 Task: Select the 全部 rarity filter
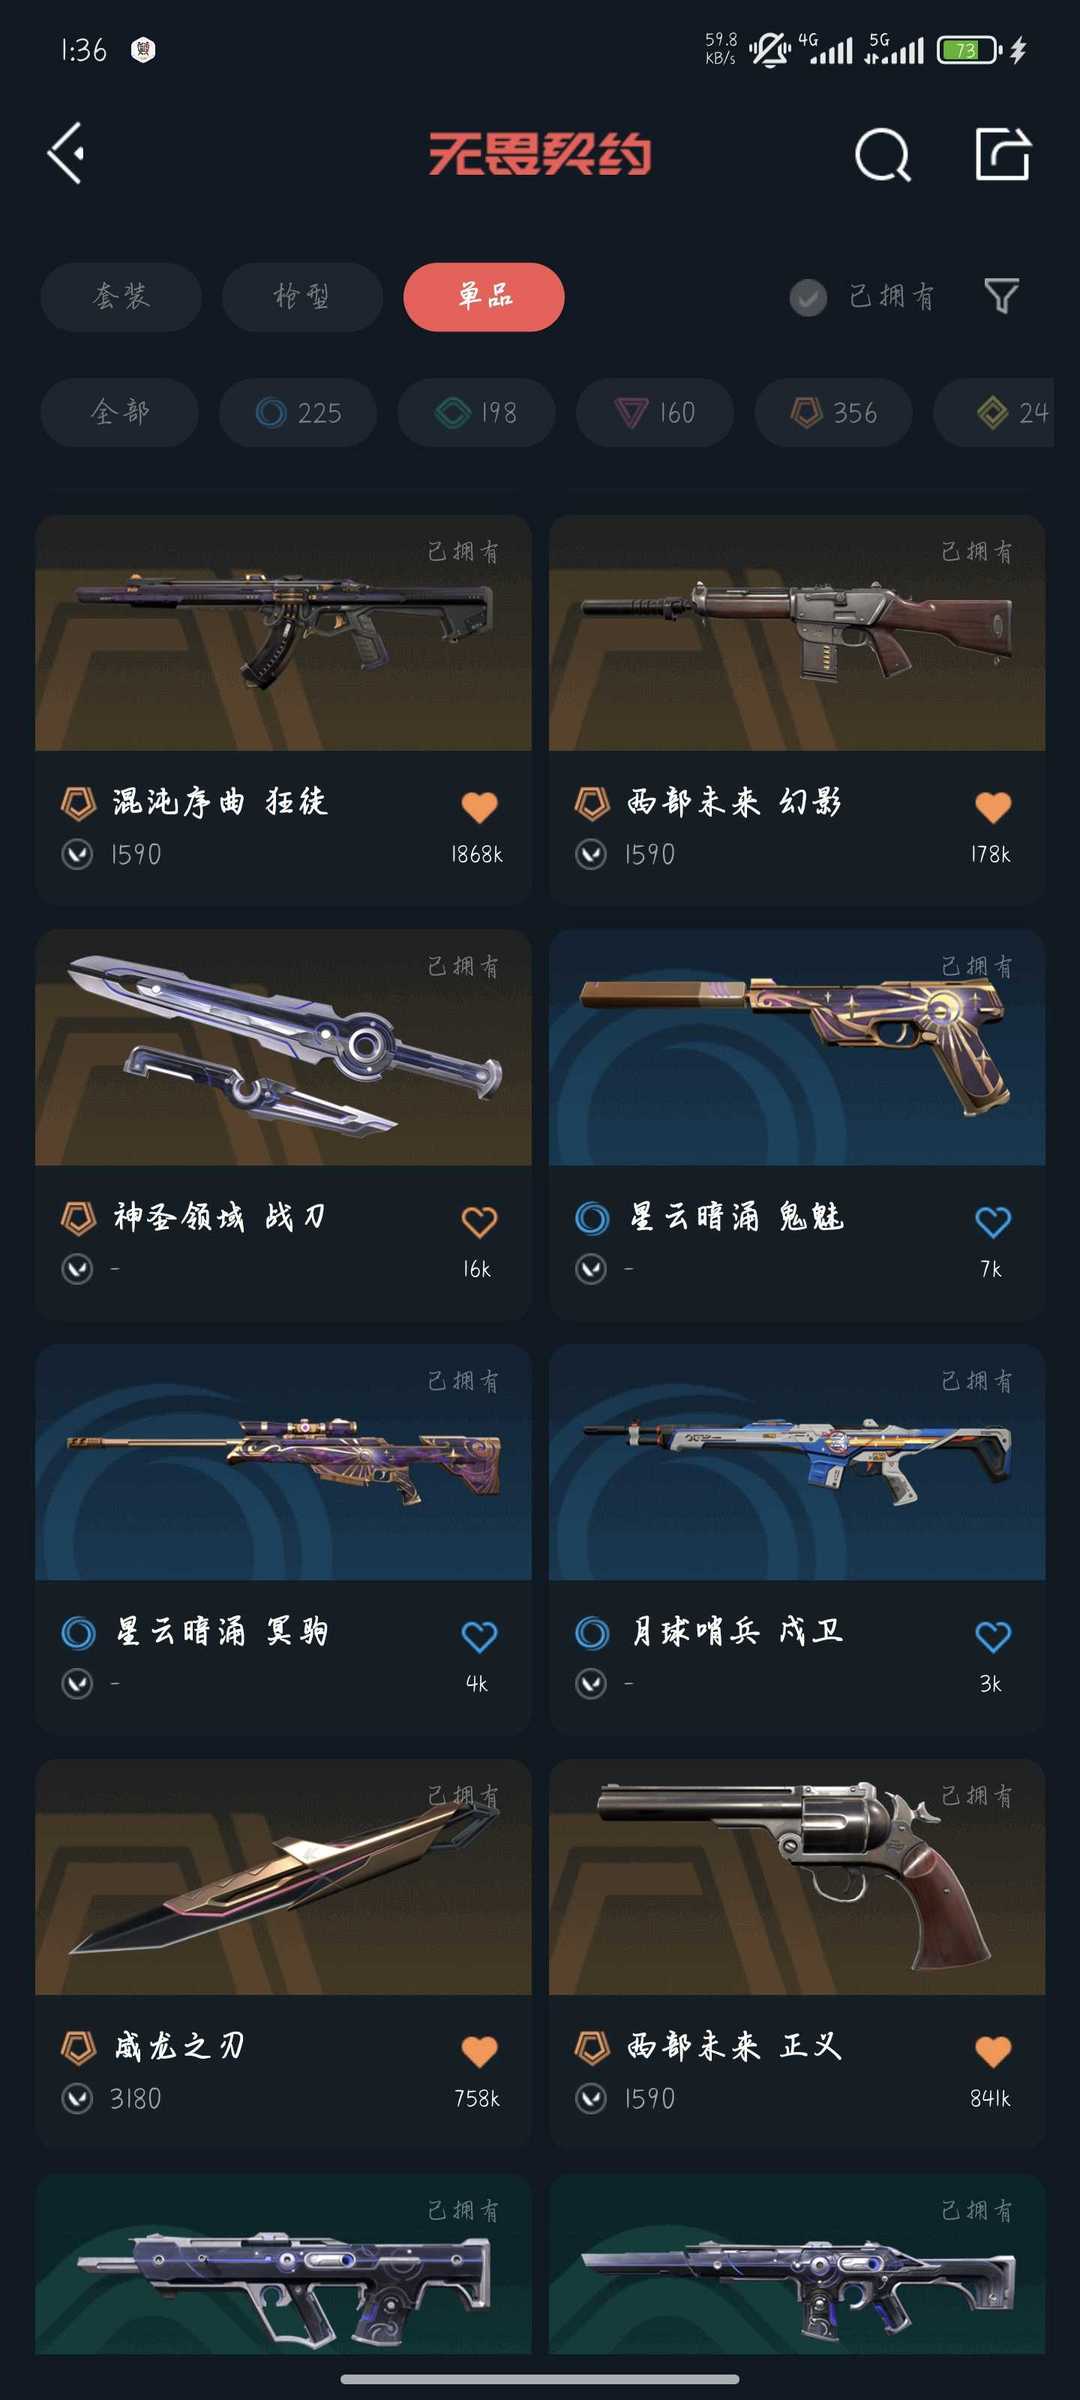point(119,412)
